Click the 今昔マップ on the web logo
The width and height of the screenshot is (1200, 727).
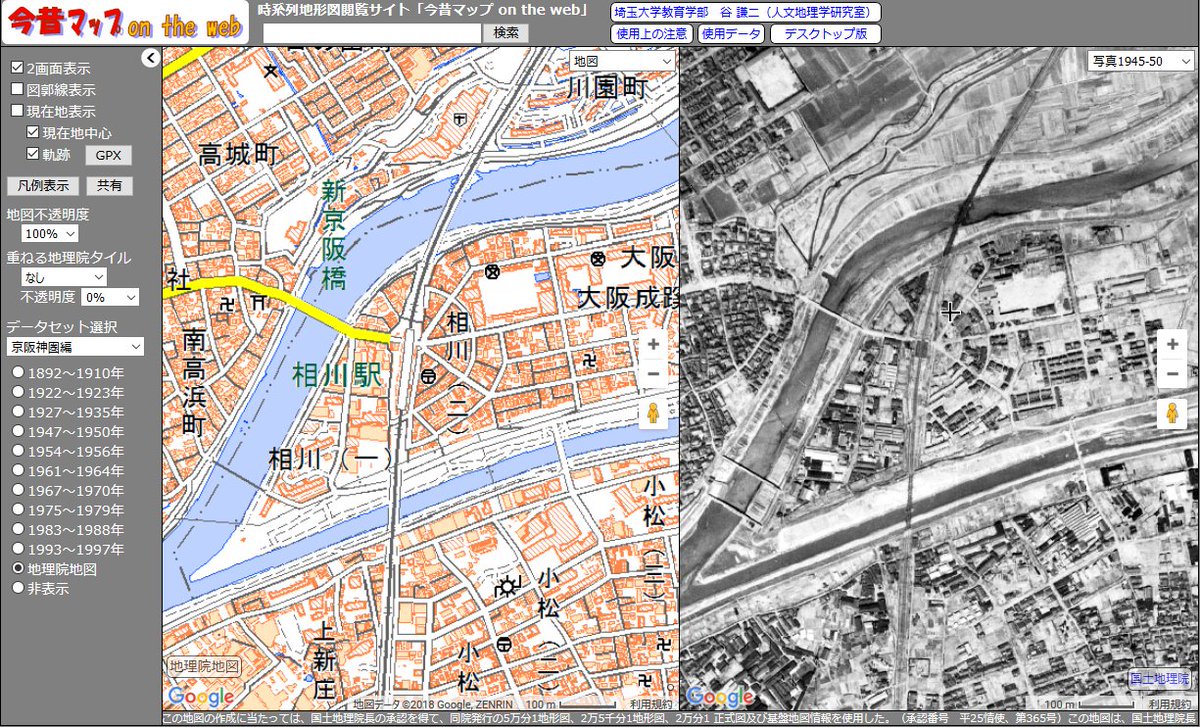pos(124,24)
